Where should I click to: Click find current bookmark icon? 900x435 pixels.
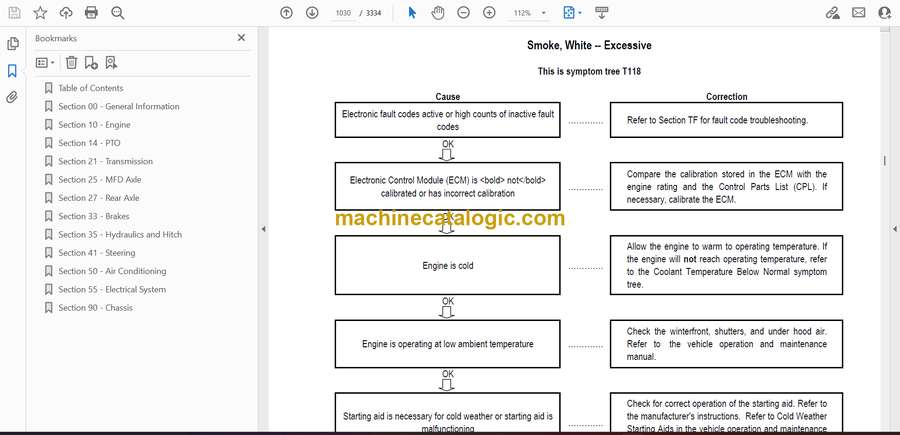pos(111,63)
